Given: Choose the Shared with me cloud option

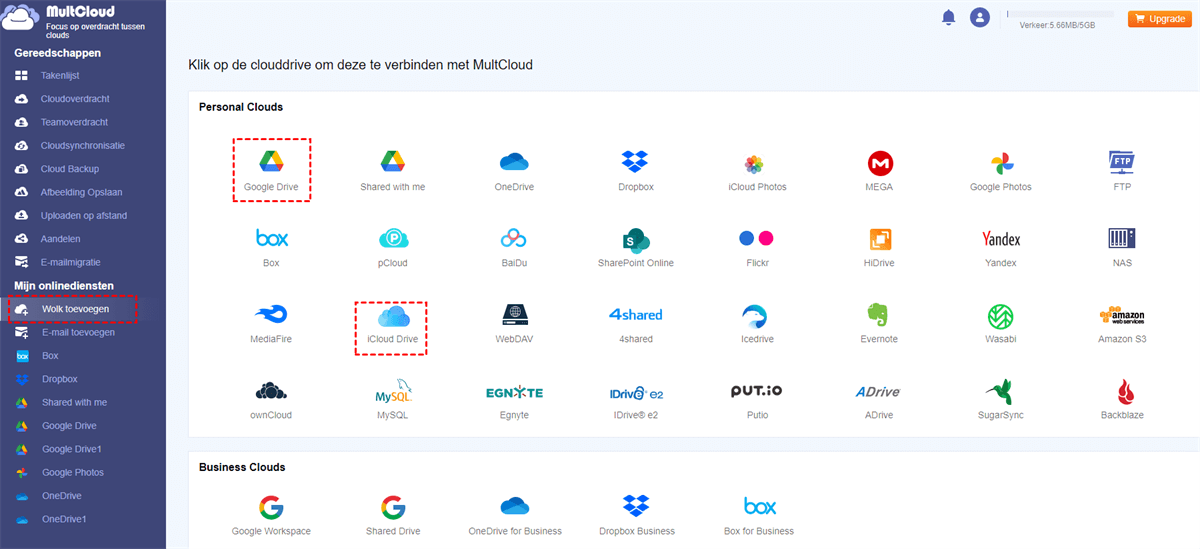Looking at the screenshot, I should coord(392,162).
